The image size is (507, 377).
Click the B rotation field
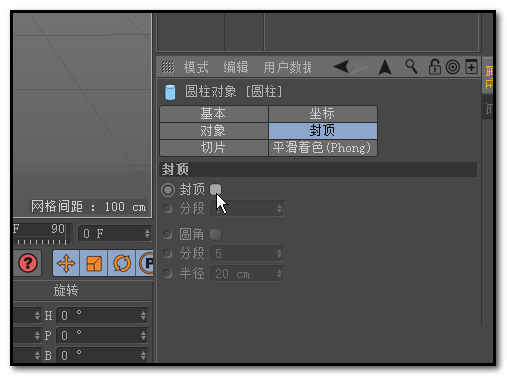(102, 355)
